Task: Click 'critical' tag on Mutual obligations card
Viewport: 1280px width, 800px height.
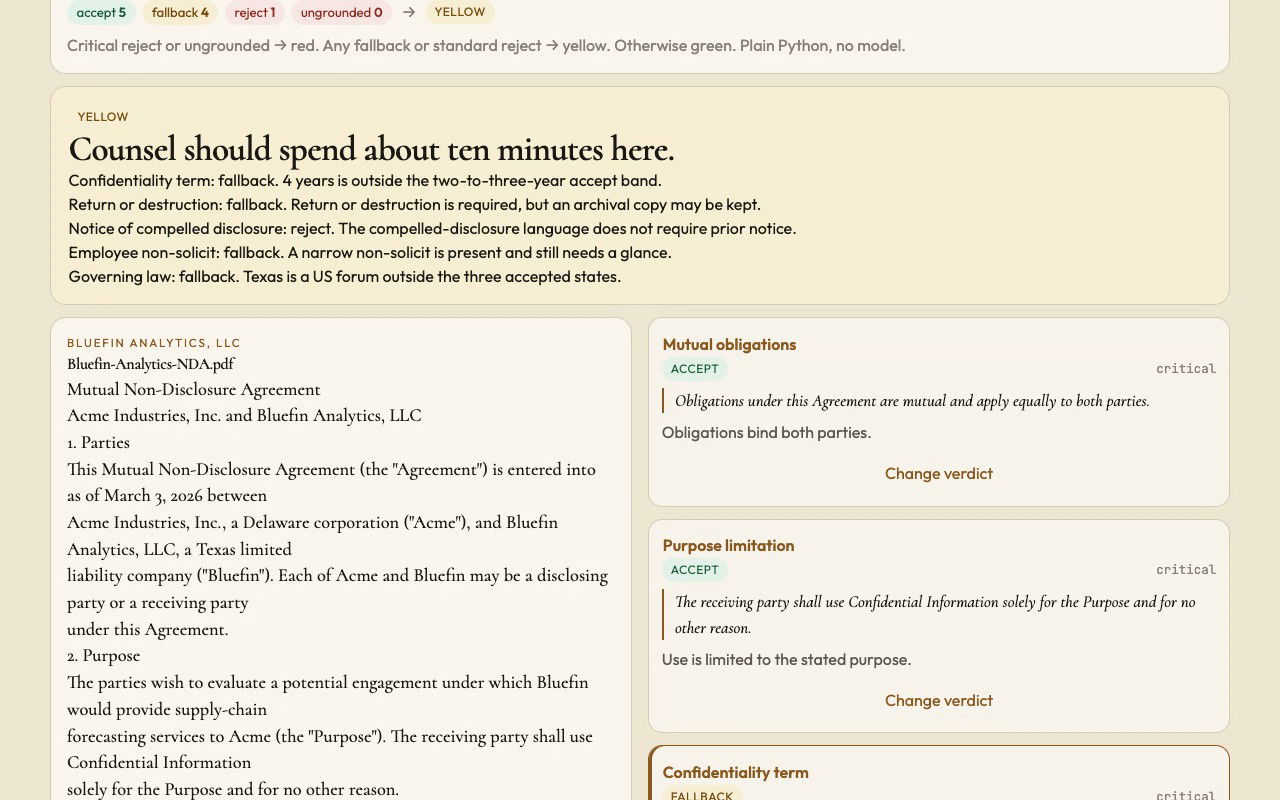Action: pos(1186,369)
